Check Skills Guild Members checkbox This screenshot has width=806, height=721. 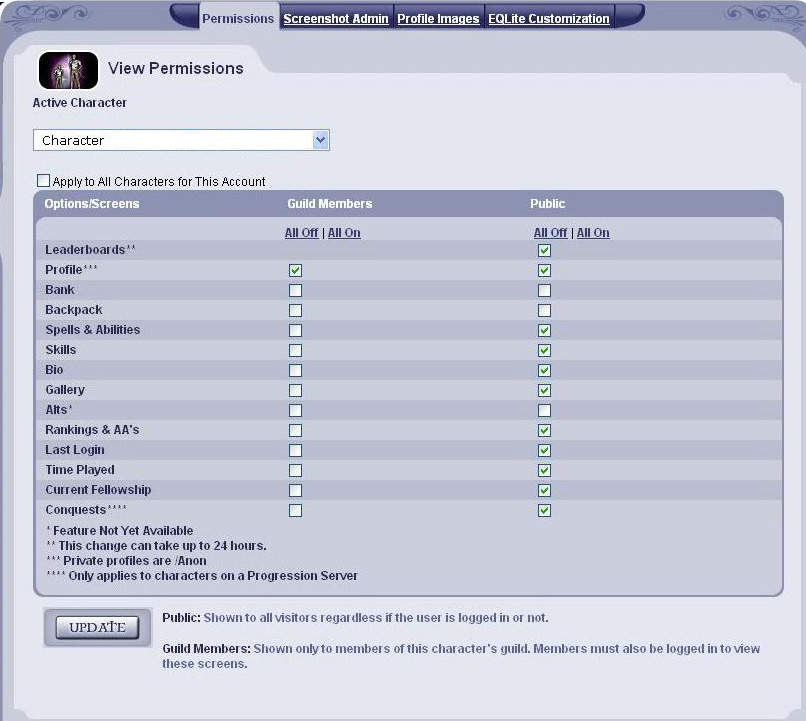pos(296,350)
